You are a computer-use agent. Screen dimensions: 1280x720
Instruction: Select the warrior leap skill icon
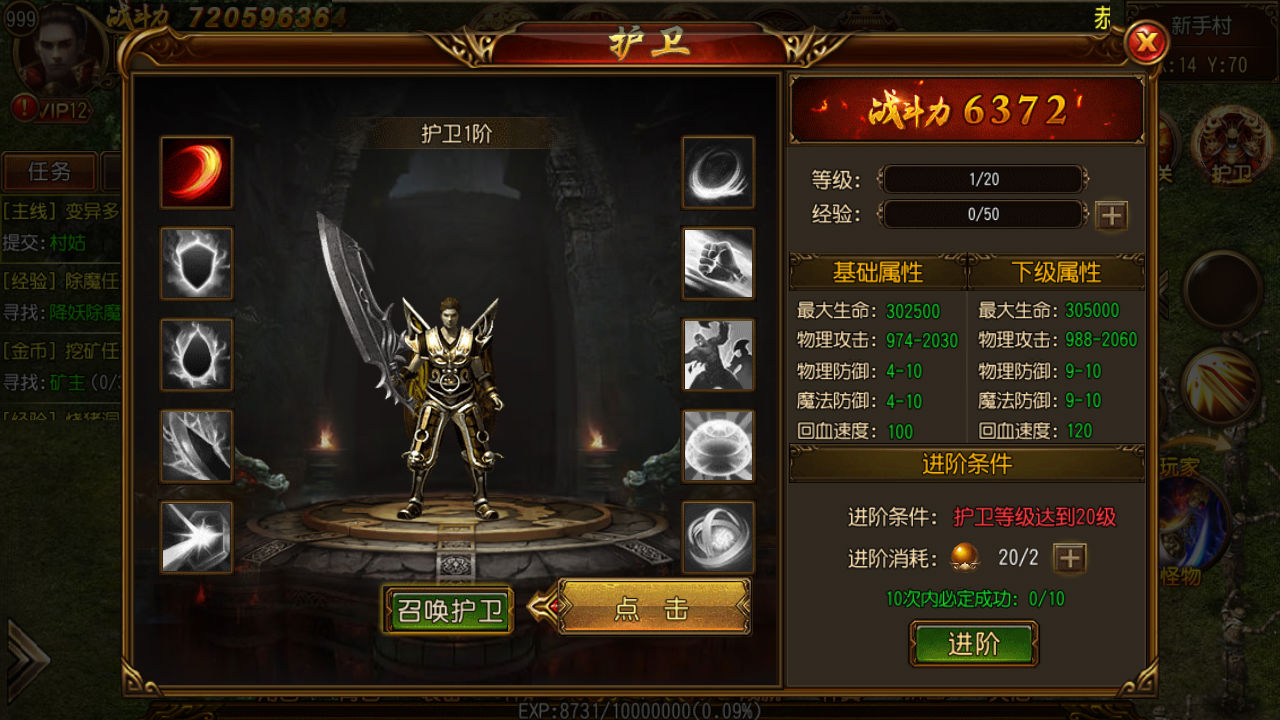(718, 354)
